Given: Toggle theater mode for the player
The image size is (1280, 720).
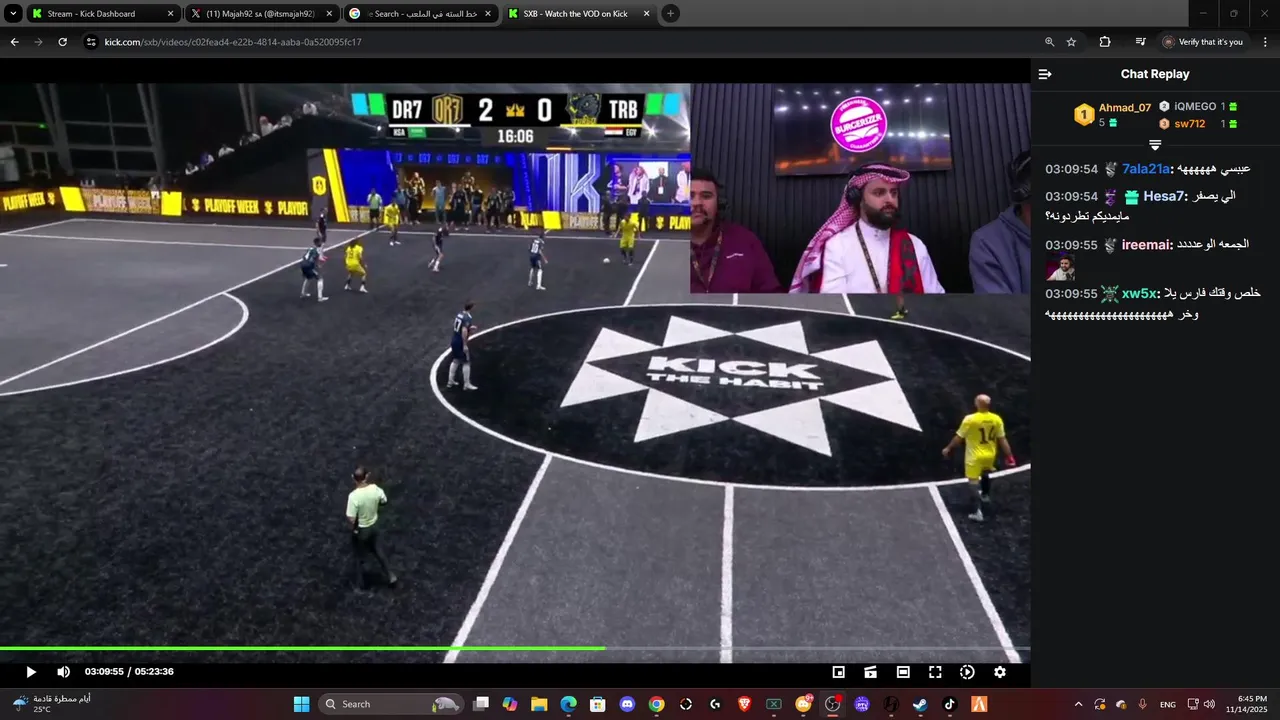Looking at the screenshot, I should pos(903,672).
